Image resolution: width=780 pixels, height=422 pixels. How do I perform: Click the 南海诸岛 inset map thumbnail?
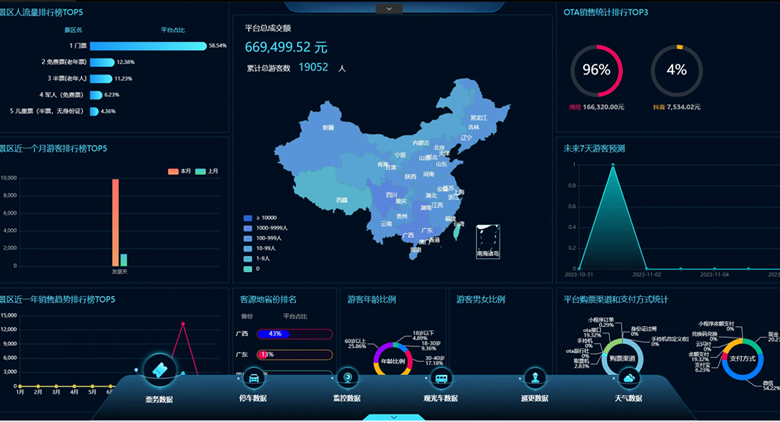click(x=488, y=240)
